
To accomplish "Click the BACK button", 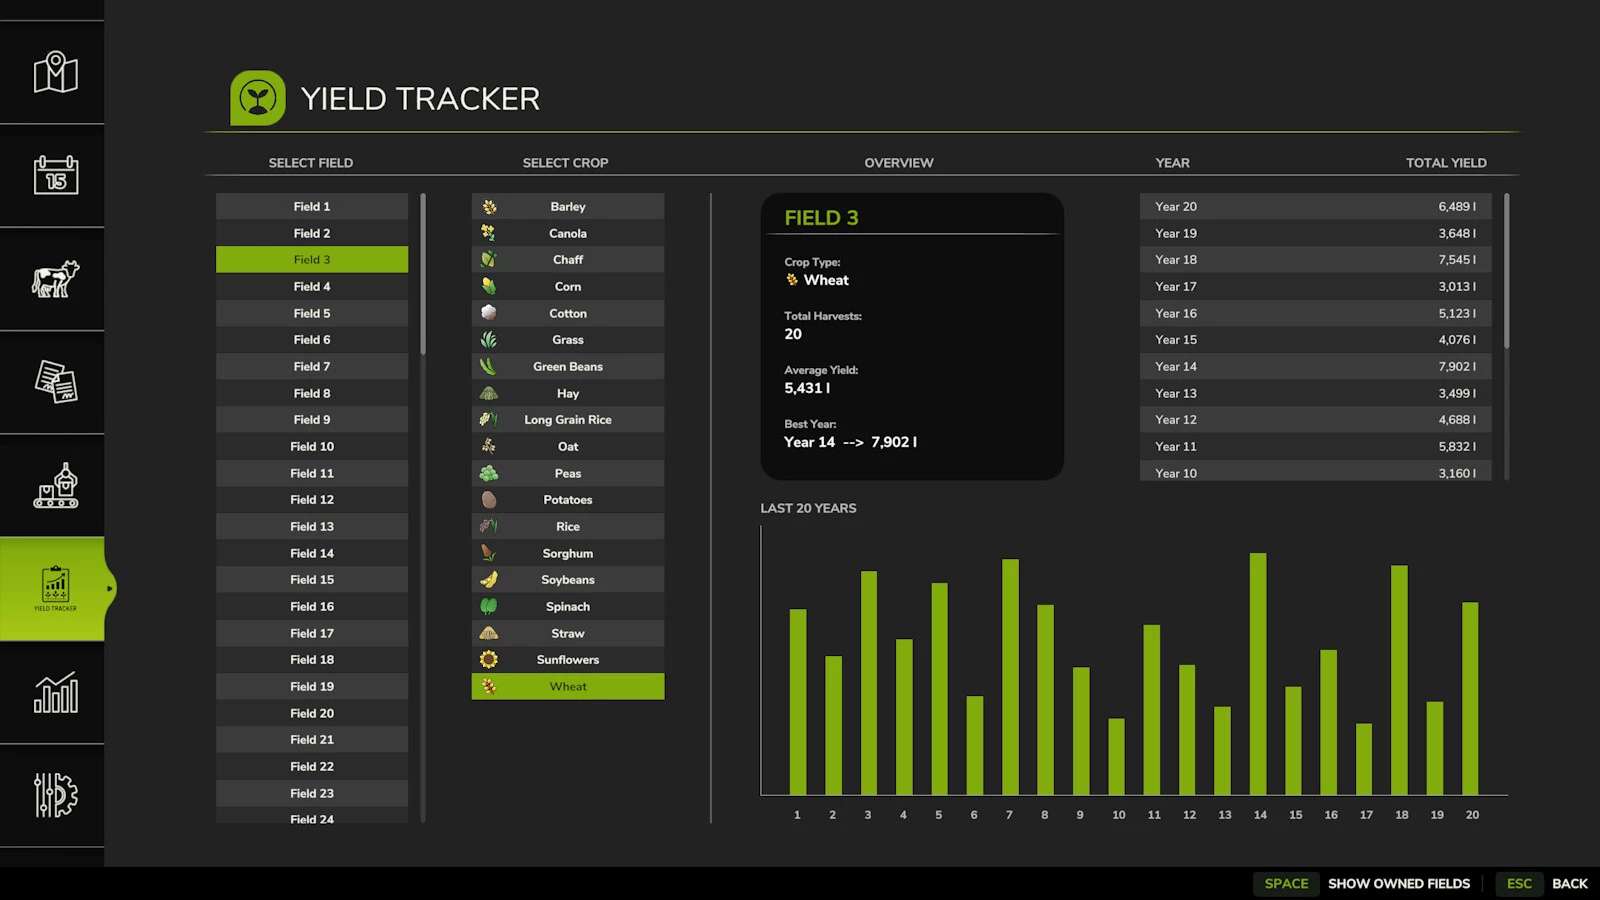I will (1569, 883).
